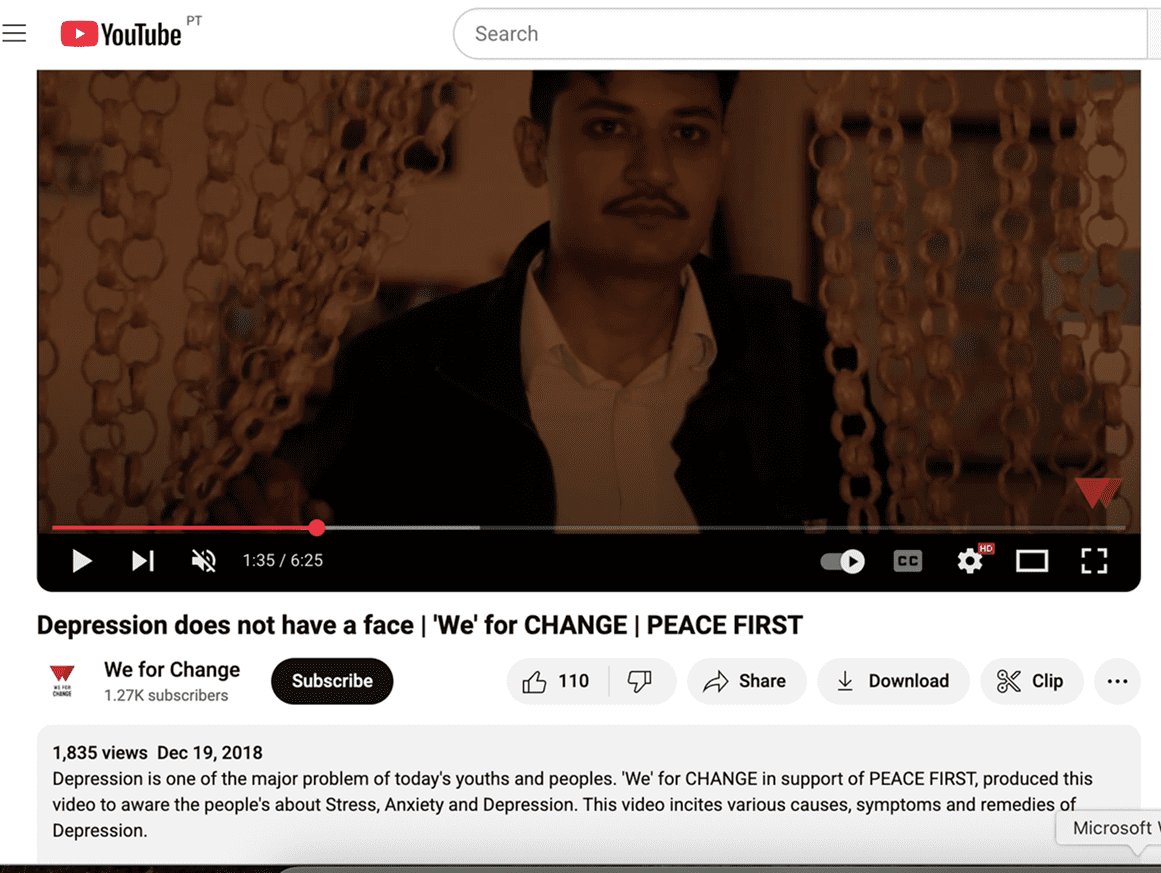The width and height of the screenshot is (1161, 873).
Task: Unmute the video volume icon
Action: [204, 561]
